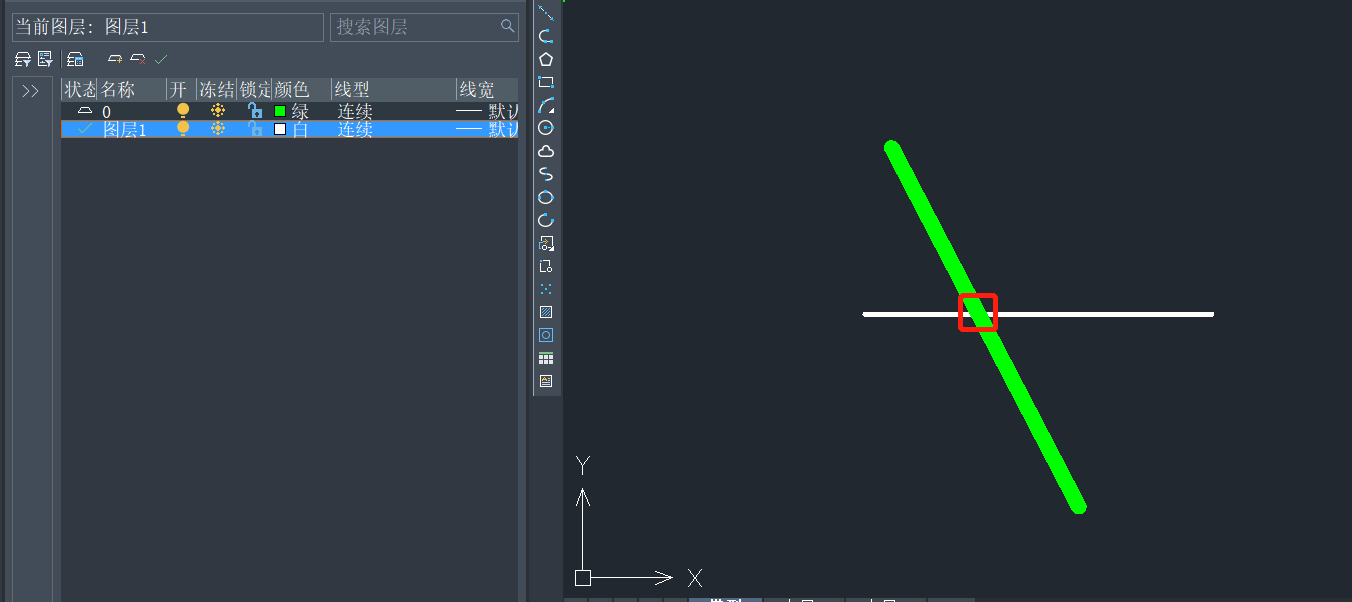Viewport: 1352px width, 602px height.
Task: Toggle the lock for 图层1
Action: 255,129
